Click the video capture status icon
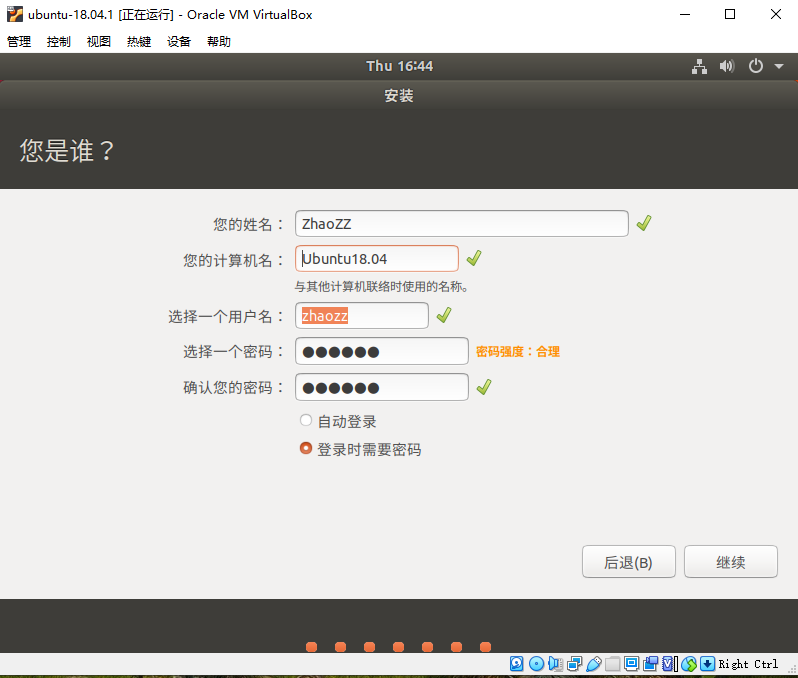Viewport: 798px width, 678px height. click(x=650, y=664)
